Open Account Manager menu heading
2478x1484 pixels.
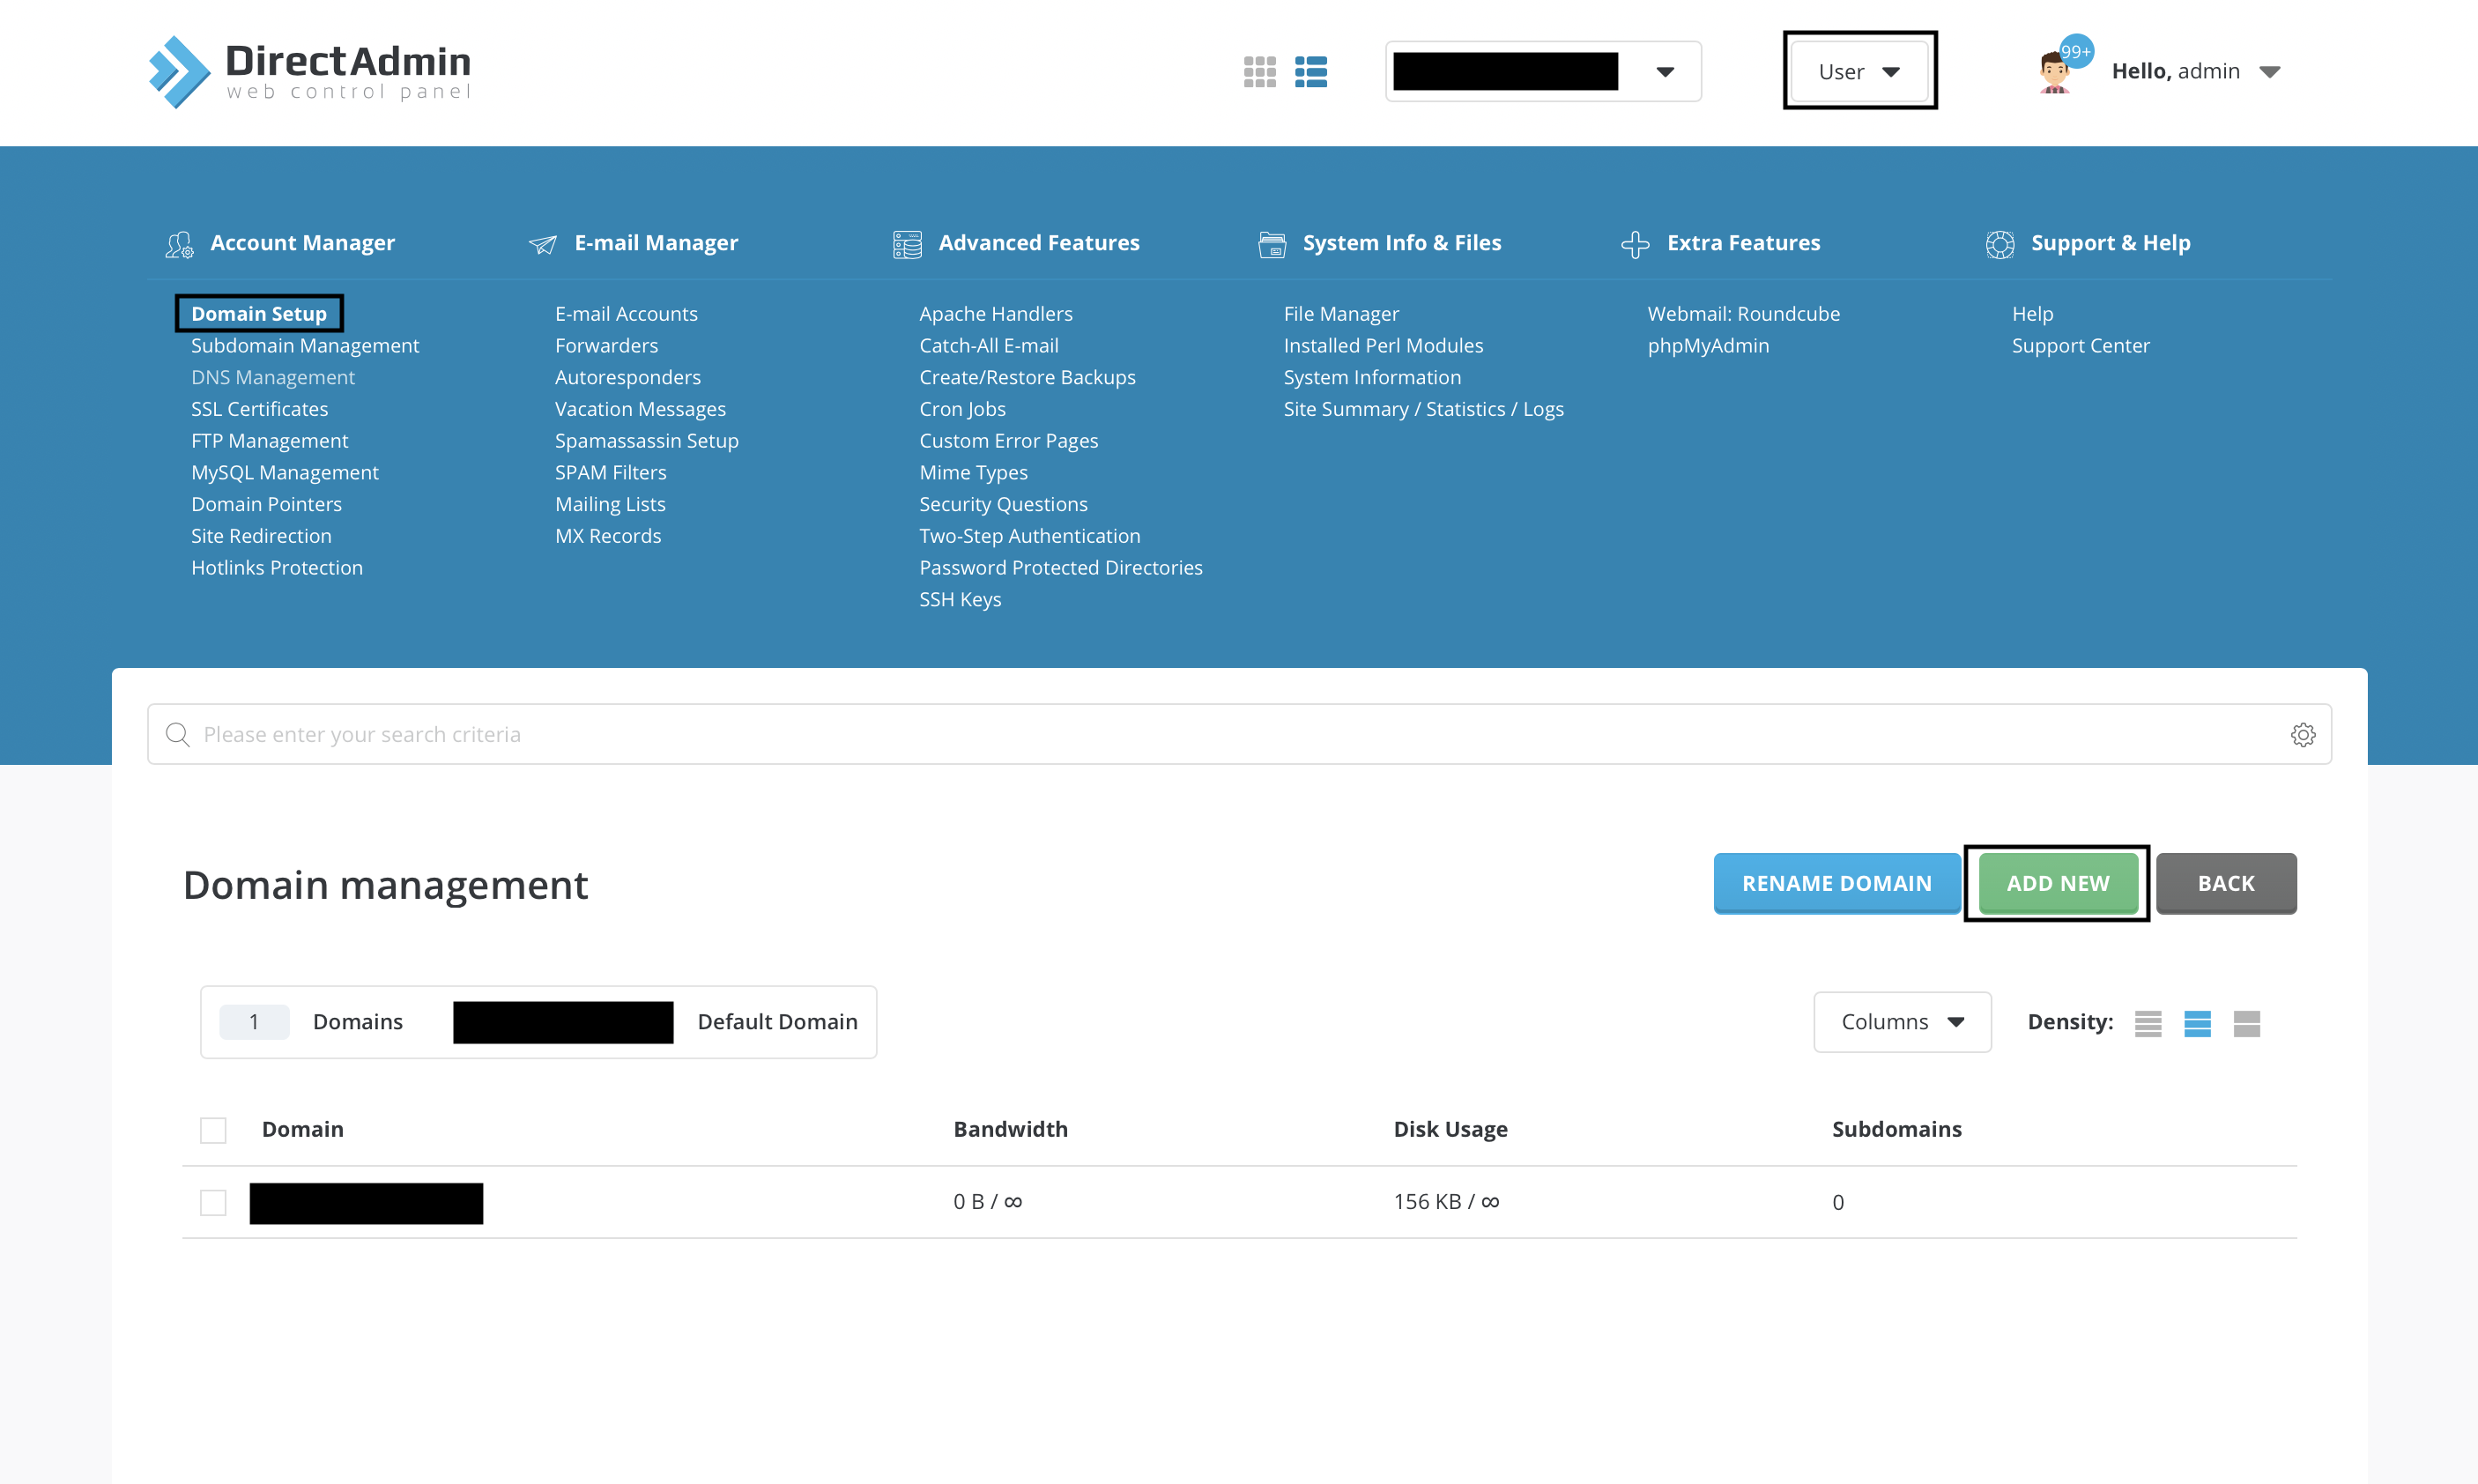tap(302, 243)
